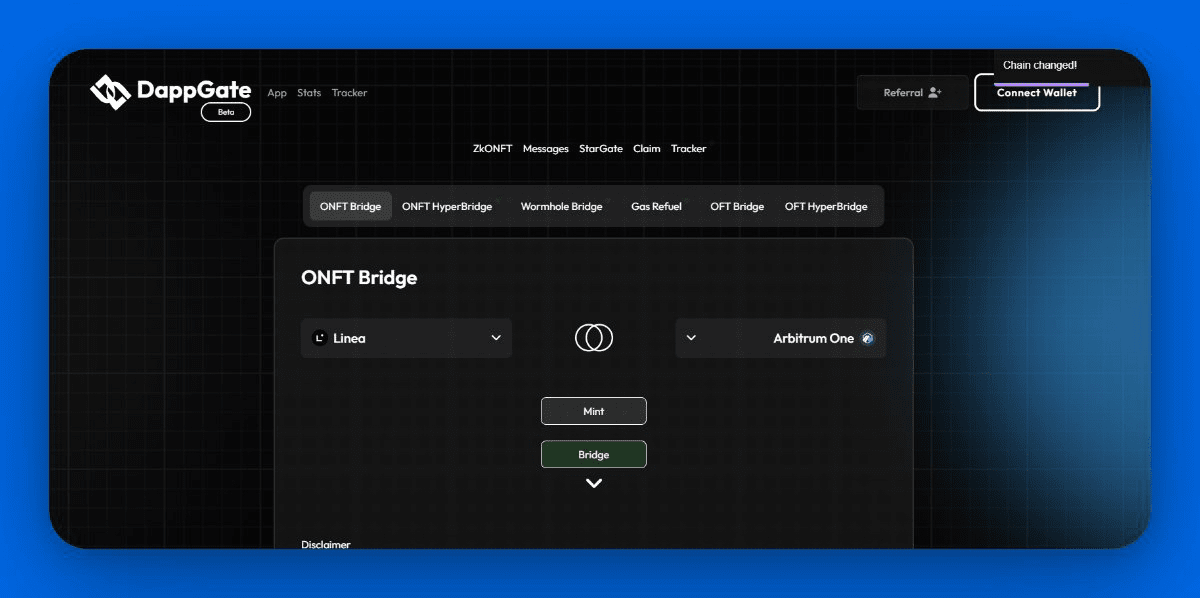
Task: Switch to ONFT HyperBridge tab
Action: pos(447,206)
